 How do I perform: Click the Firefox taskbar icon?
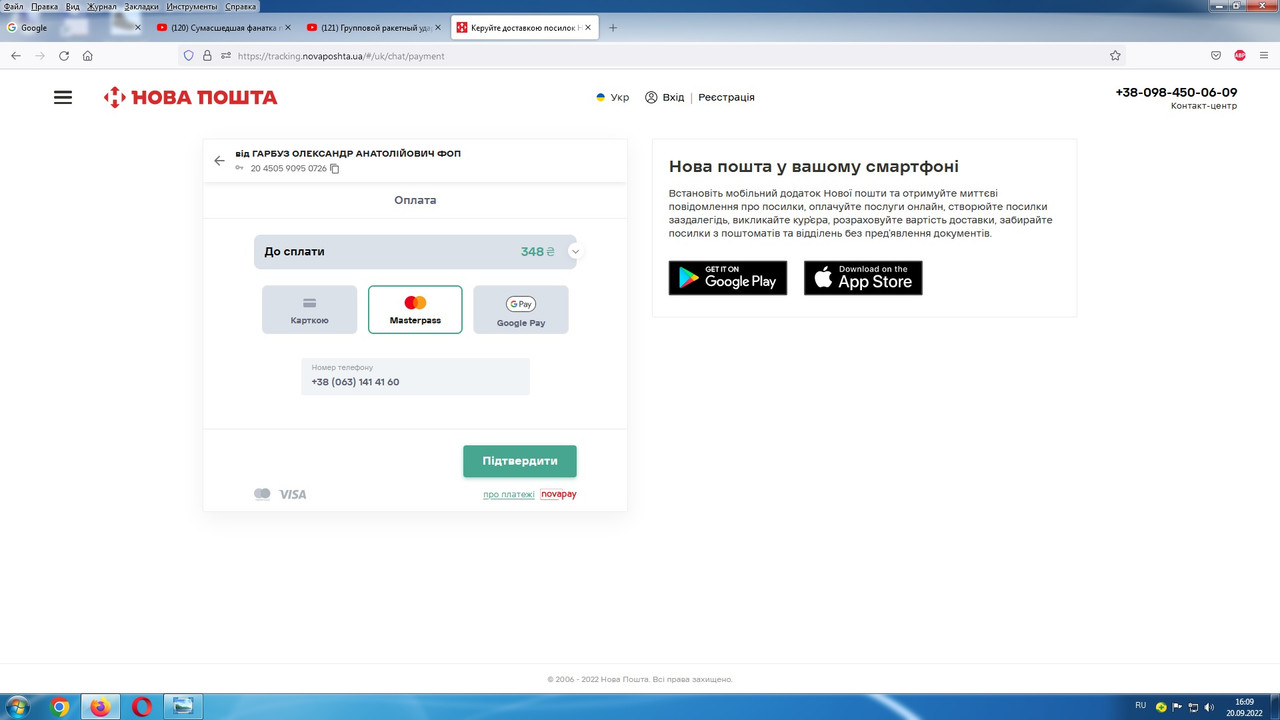(x=101, y=707)
